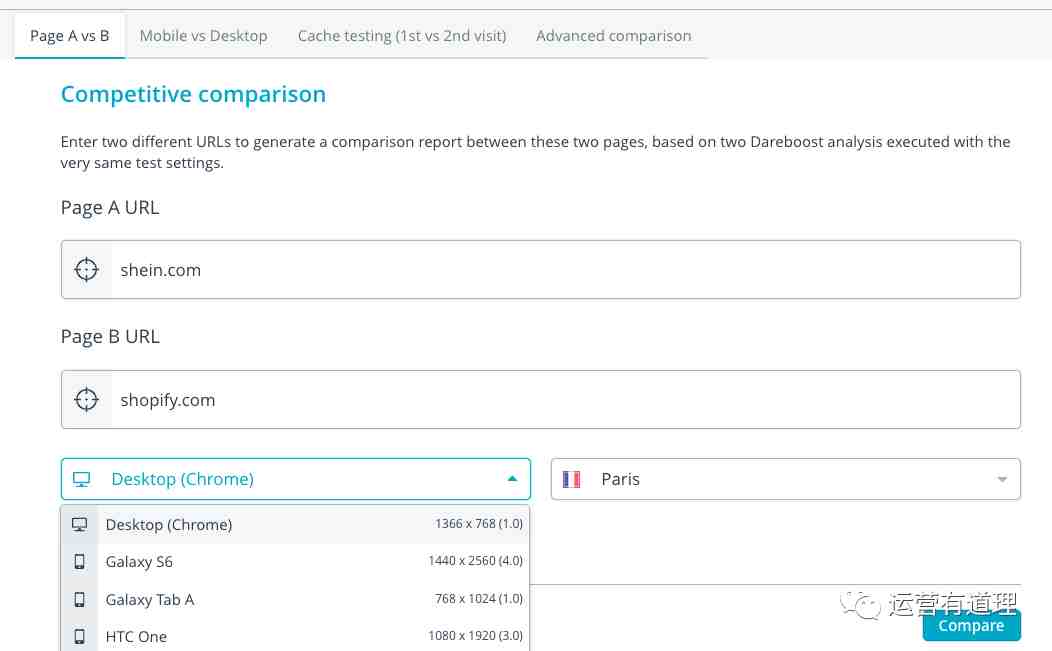1052x651 pixels.
Task: Click the 1440 x 2560 (4.0) resolution text
Action: [476, 560]
